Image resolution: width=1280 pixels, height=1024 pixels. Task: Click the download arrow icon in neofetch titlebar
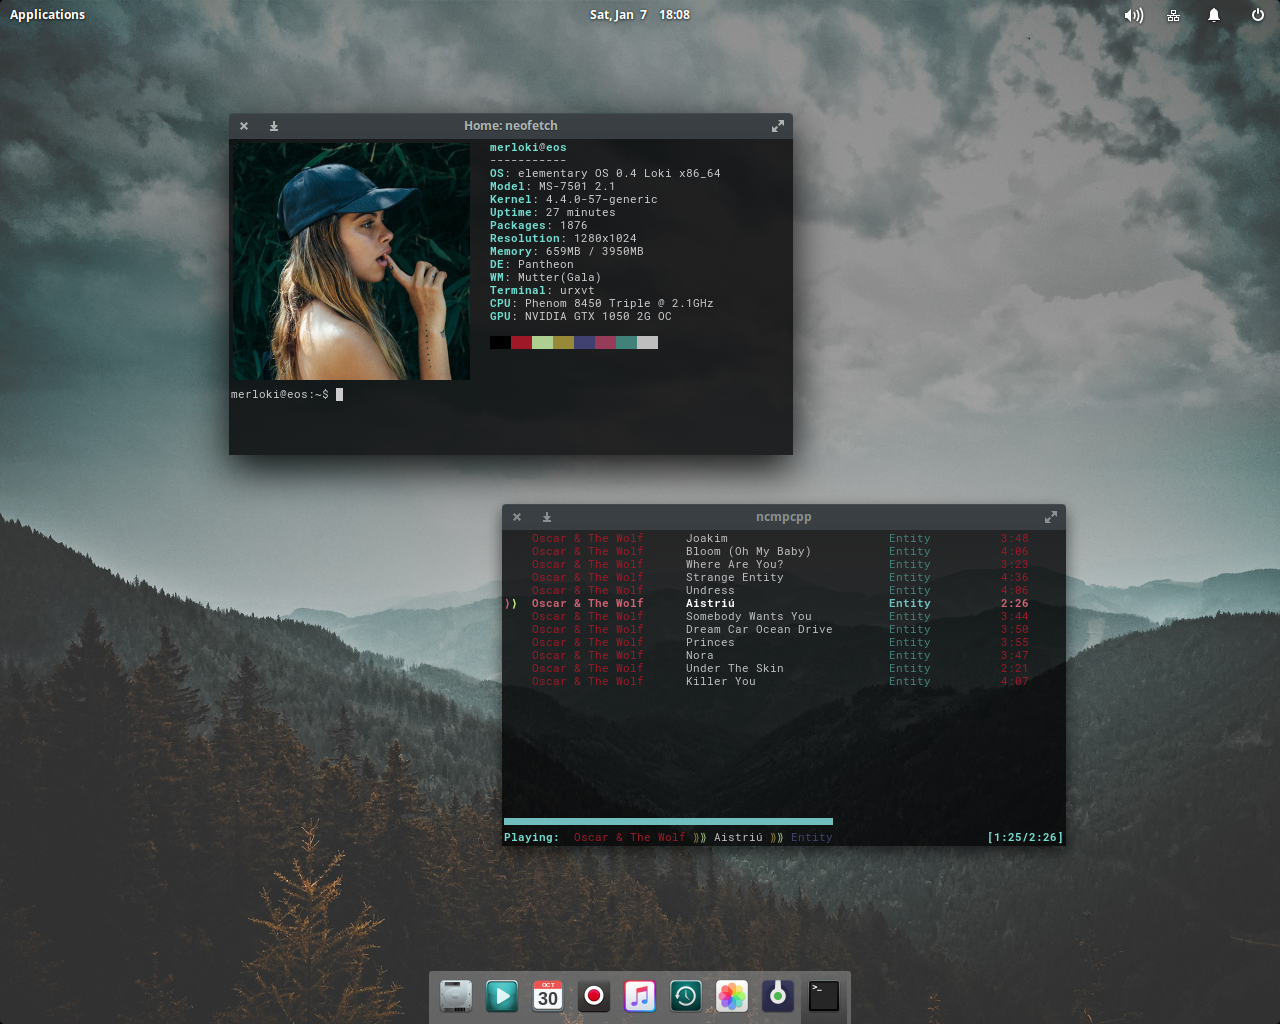tap(274, 126)
